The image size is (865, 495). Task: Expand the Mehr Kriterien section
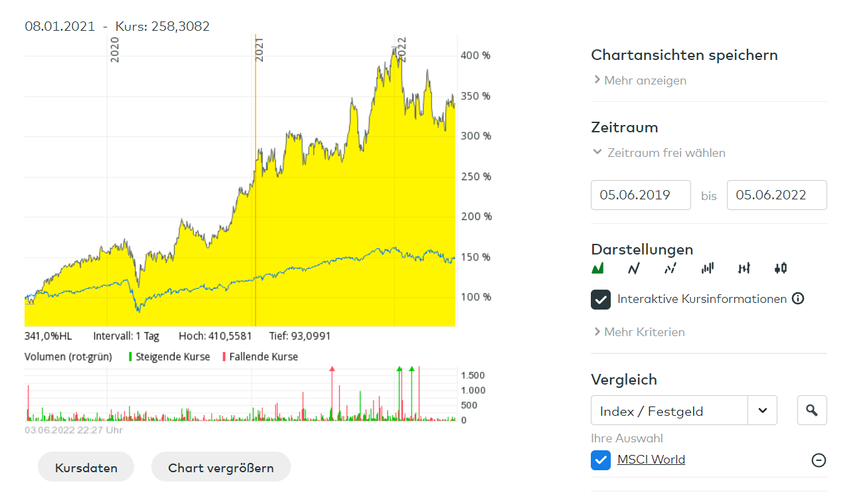[639, 331]
